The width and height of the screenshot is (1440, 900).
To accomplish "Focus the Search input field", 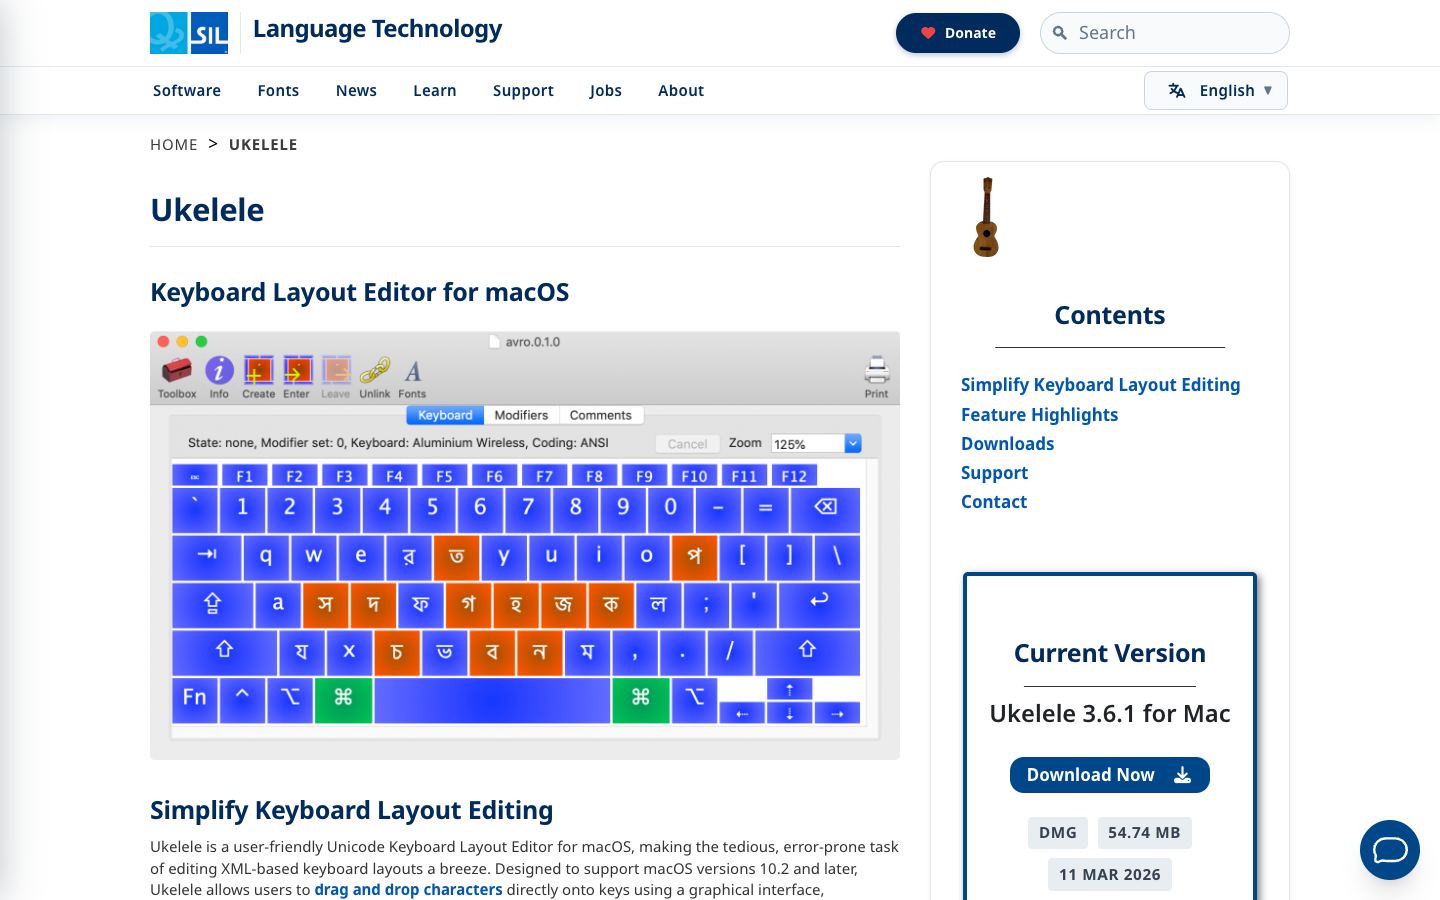I will click(x=1165, y=33).
